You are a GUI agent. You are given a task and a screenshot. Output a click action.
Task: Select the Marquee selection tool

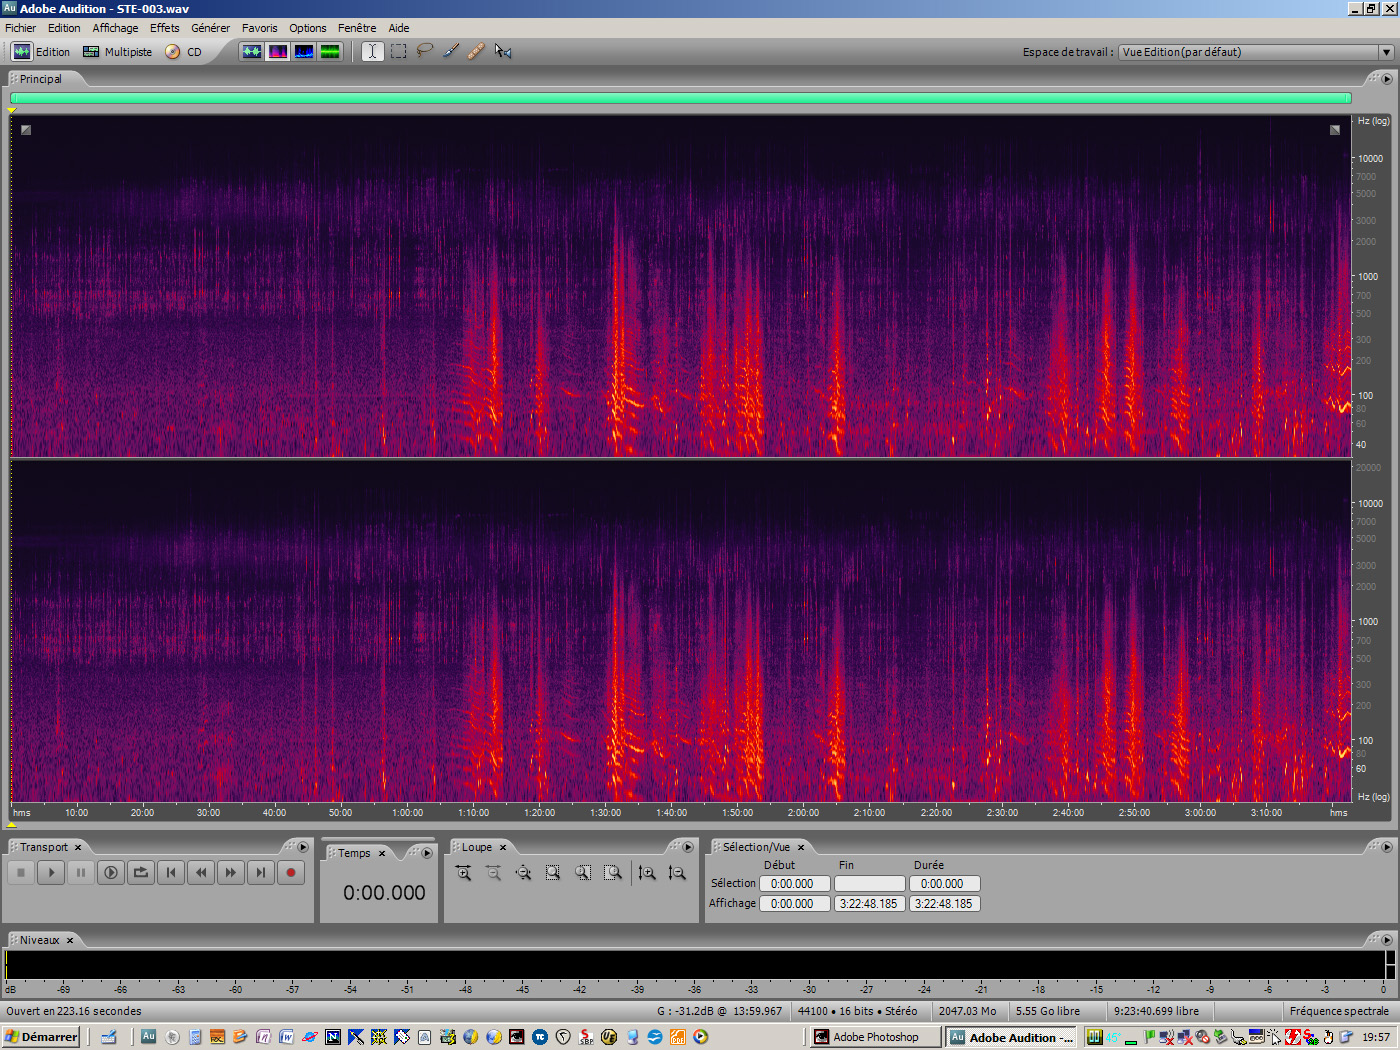coord(397,51)
